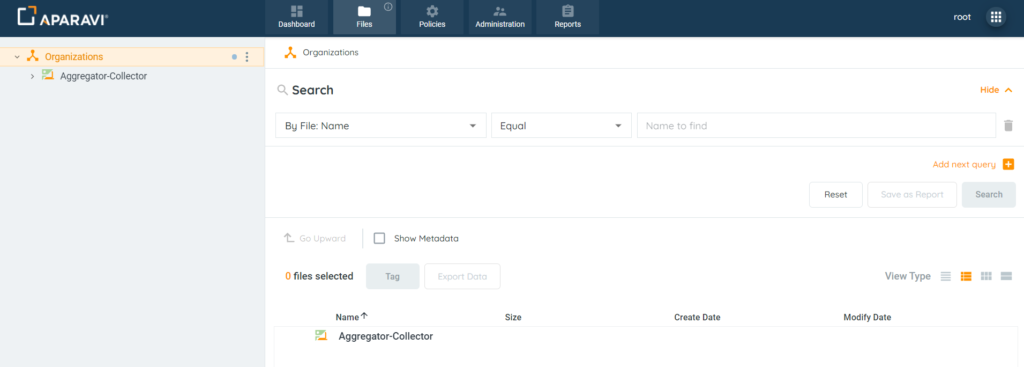1024x367 pixels.
Task: Open the Policies tab
Action: [432, 17]
